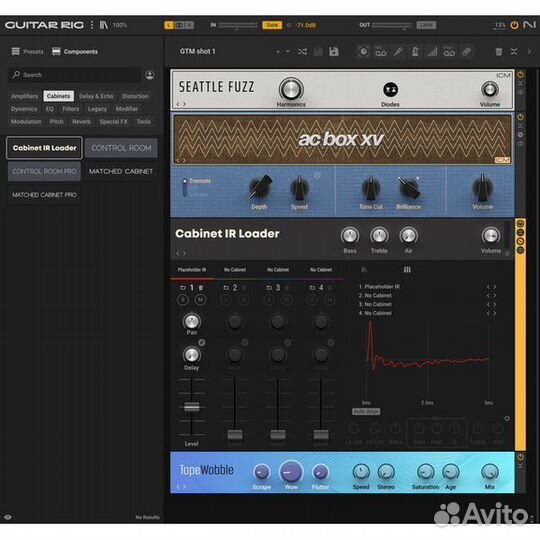Click the Save As floppy disk icon
The image size is (540, 540).
pyautogui.click(x=333, y=52)
